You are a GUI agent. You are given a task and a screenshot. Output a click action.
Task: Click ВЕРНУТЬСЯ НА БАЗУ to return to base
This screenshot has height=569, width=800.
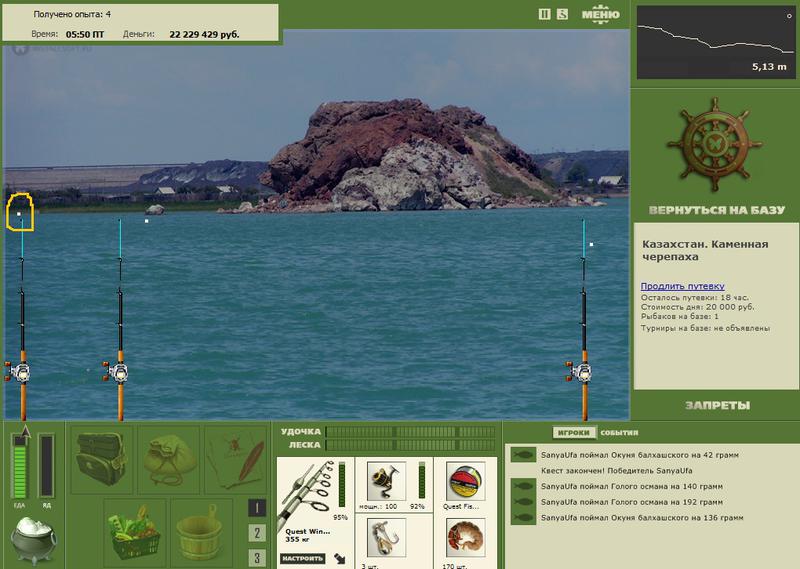(x=716, y=210)
